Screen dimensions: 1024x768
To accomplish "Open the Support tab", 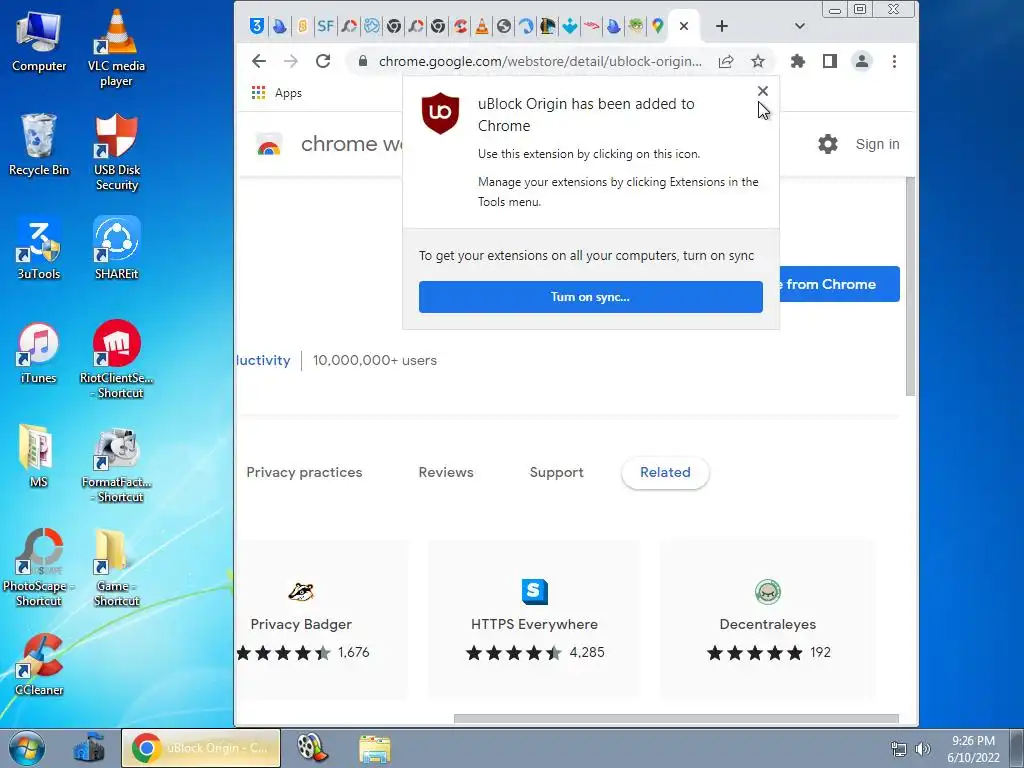I will pos(556,472).
